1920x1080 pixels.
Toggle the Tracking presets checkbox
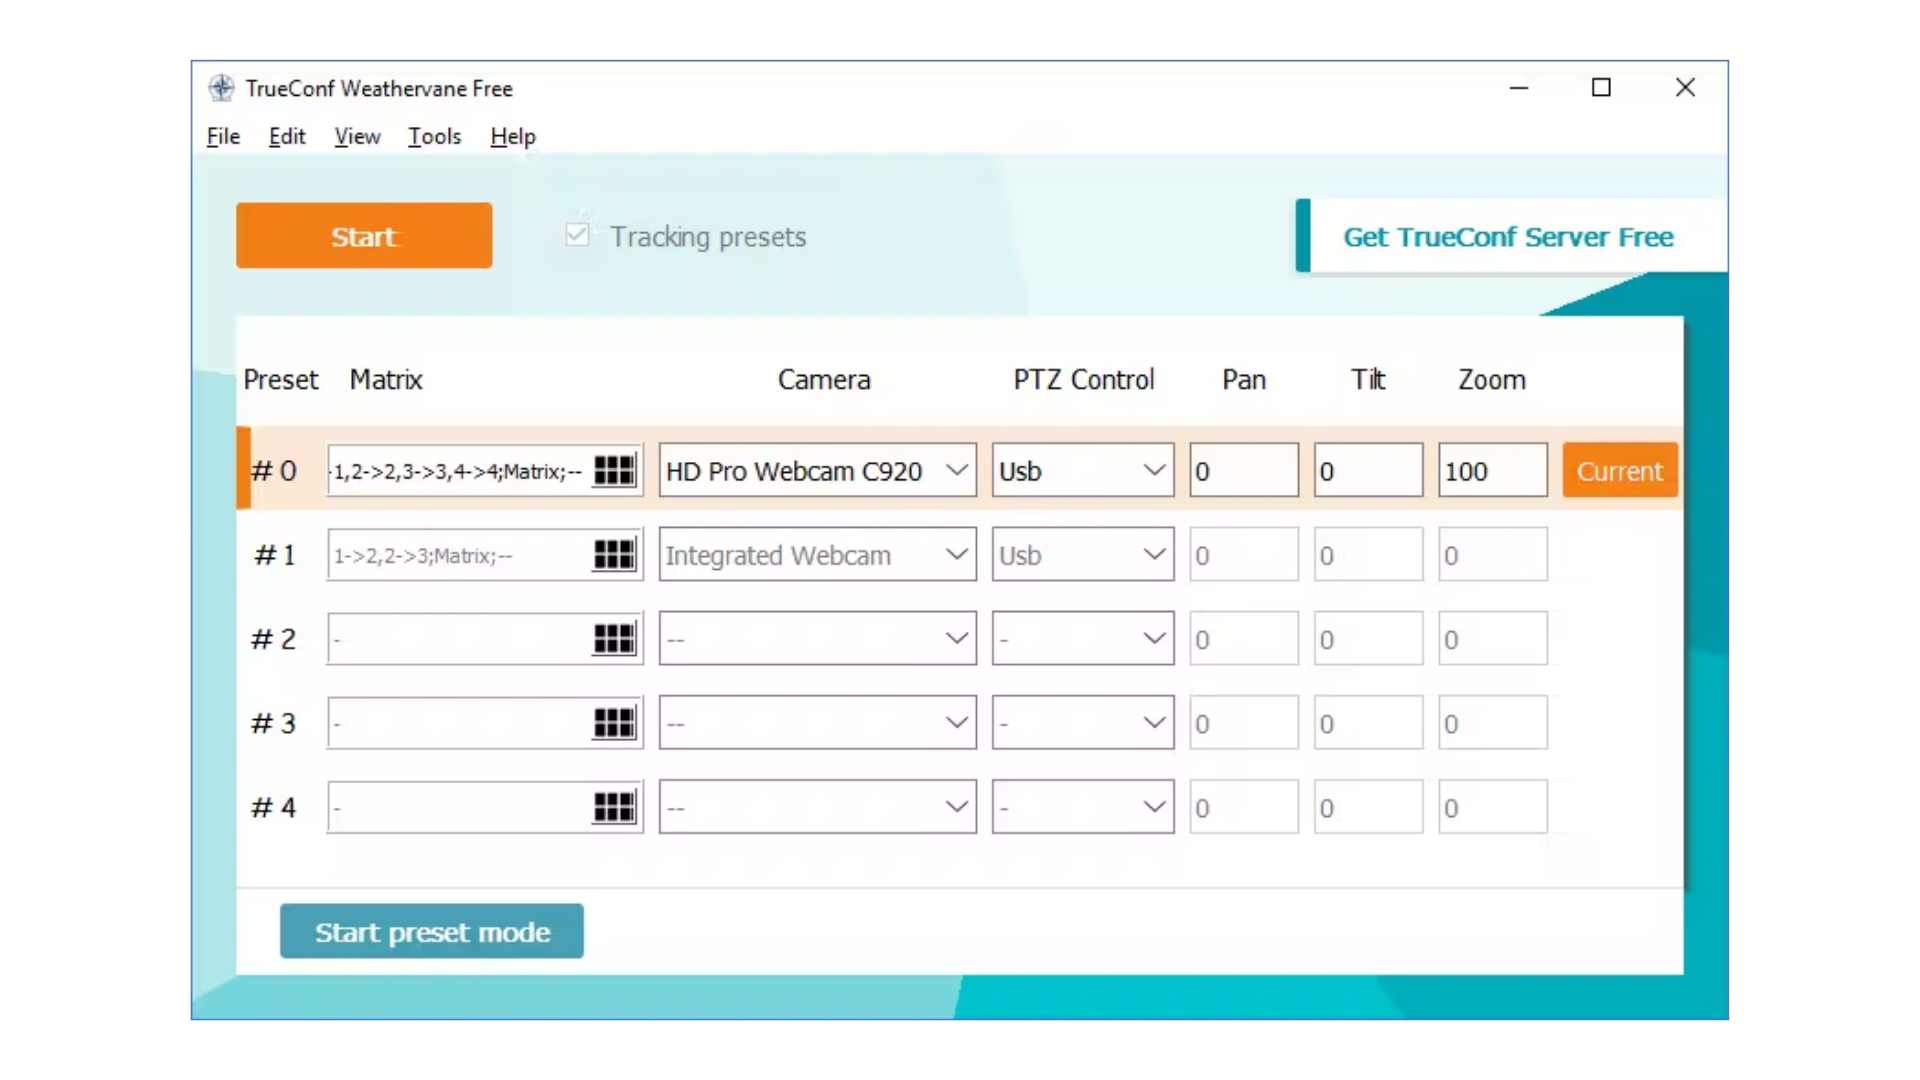coord(577,235)
